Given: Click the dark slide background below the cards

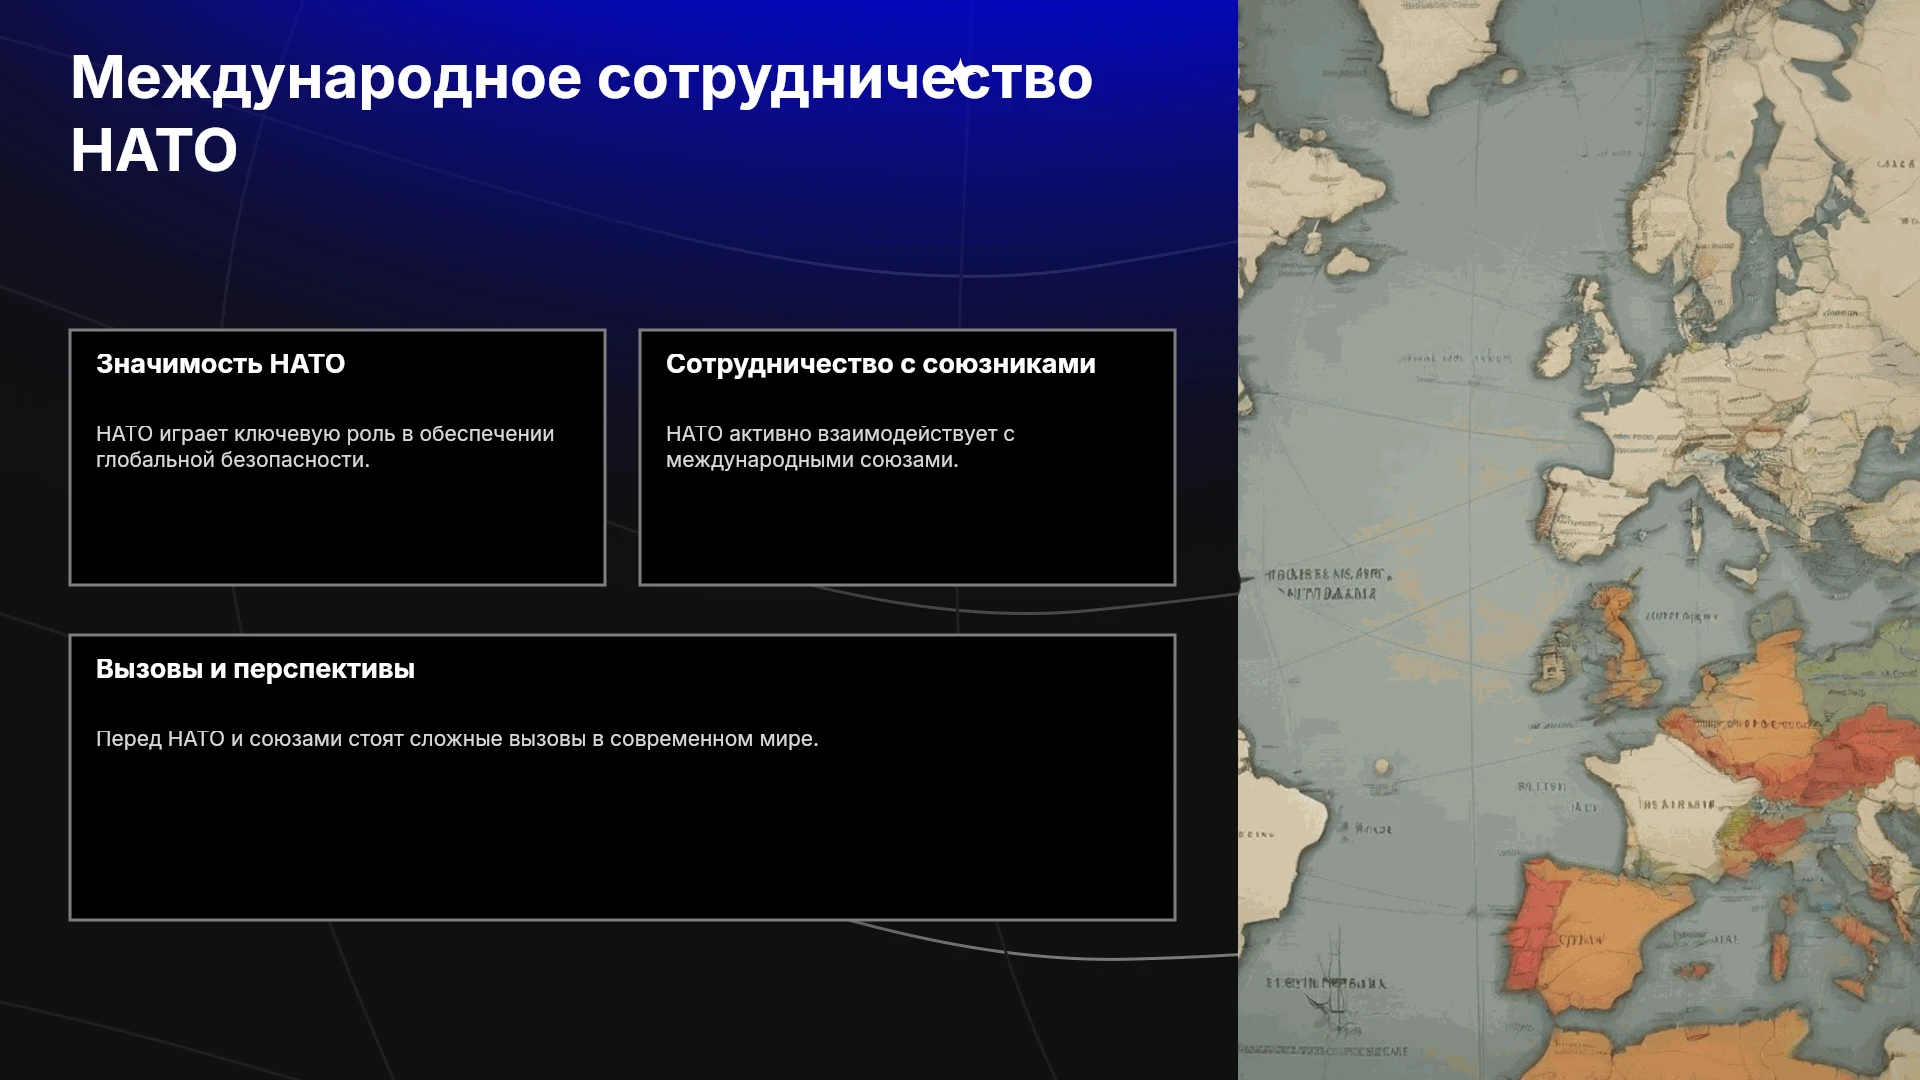Looking at the screenshot, I should click(x=620, y=1000).
